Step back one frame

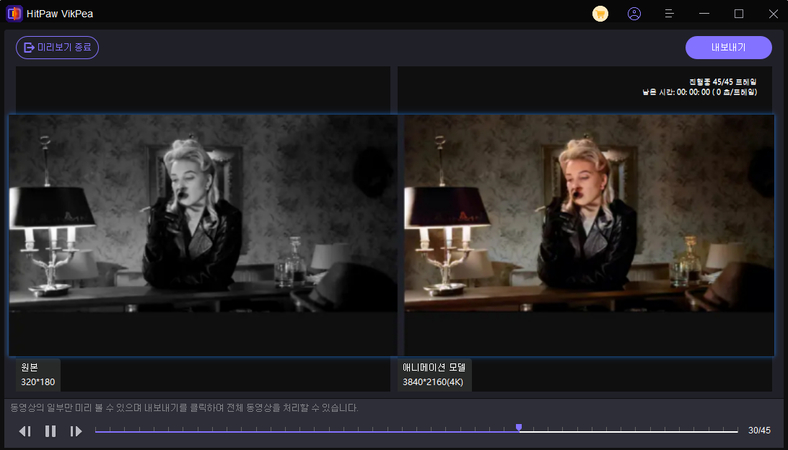click(25, 431)
